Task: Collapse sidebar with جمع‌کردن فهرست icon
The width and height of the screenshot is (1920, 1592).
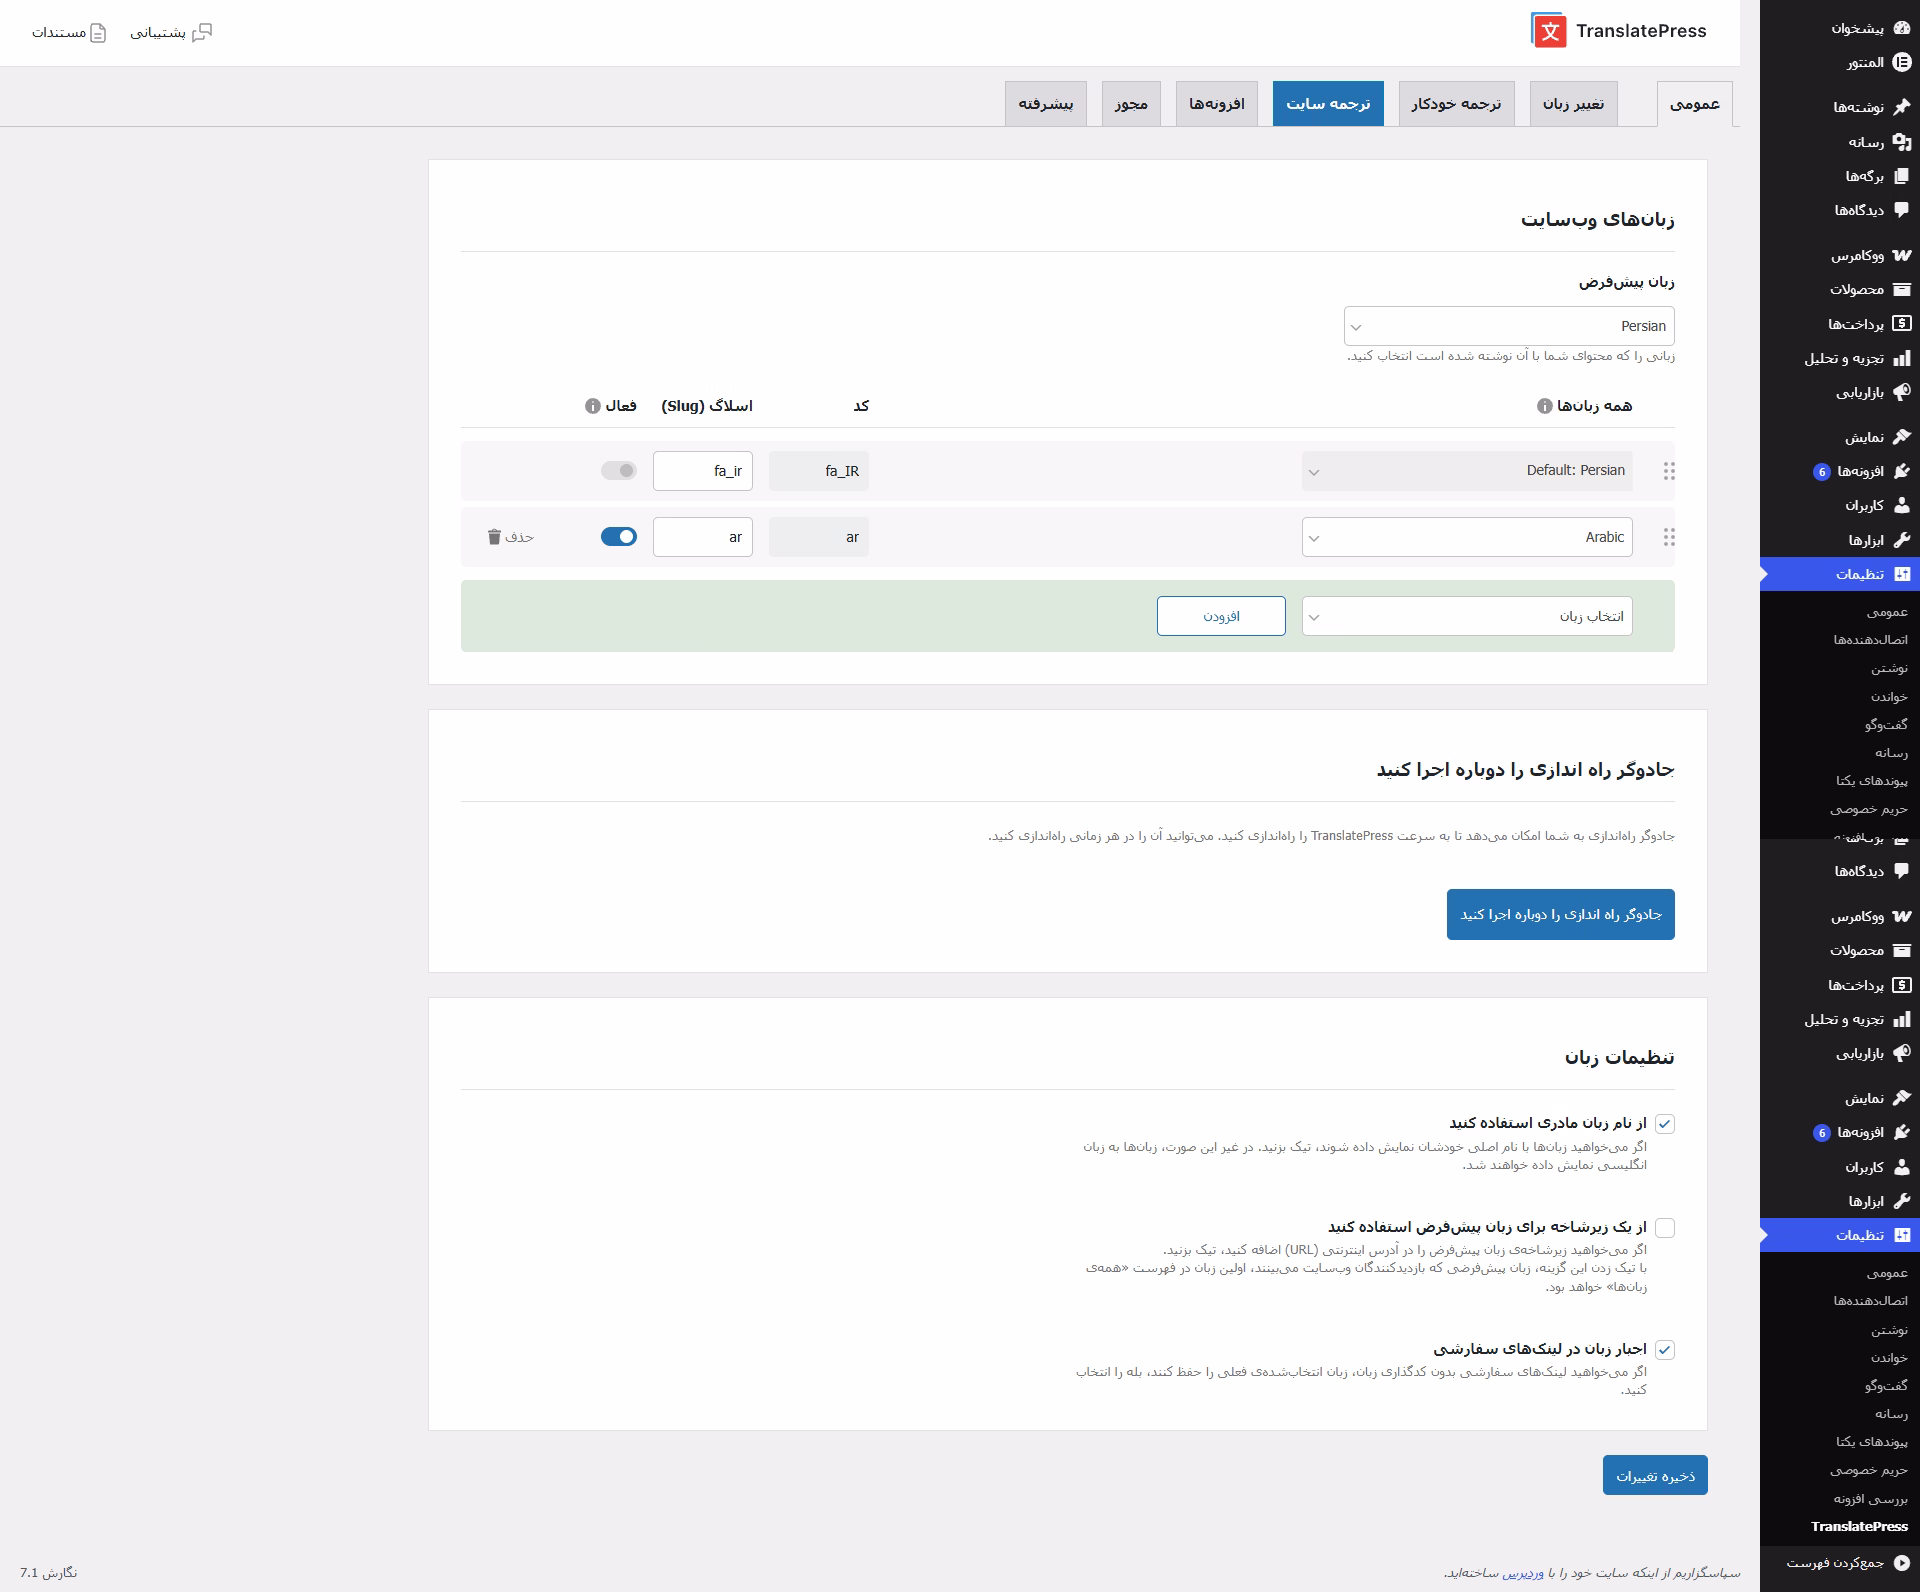Action: (x=1901, y=1561)
